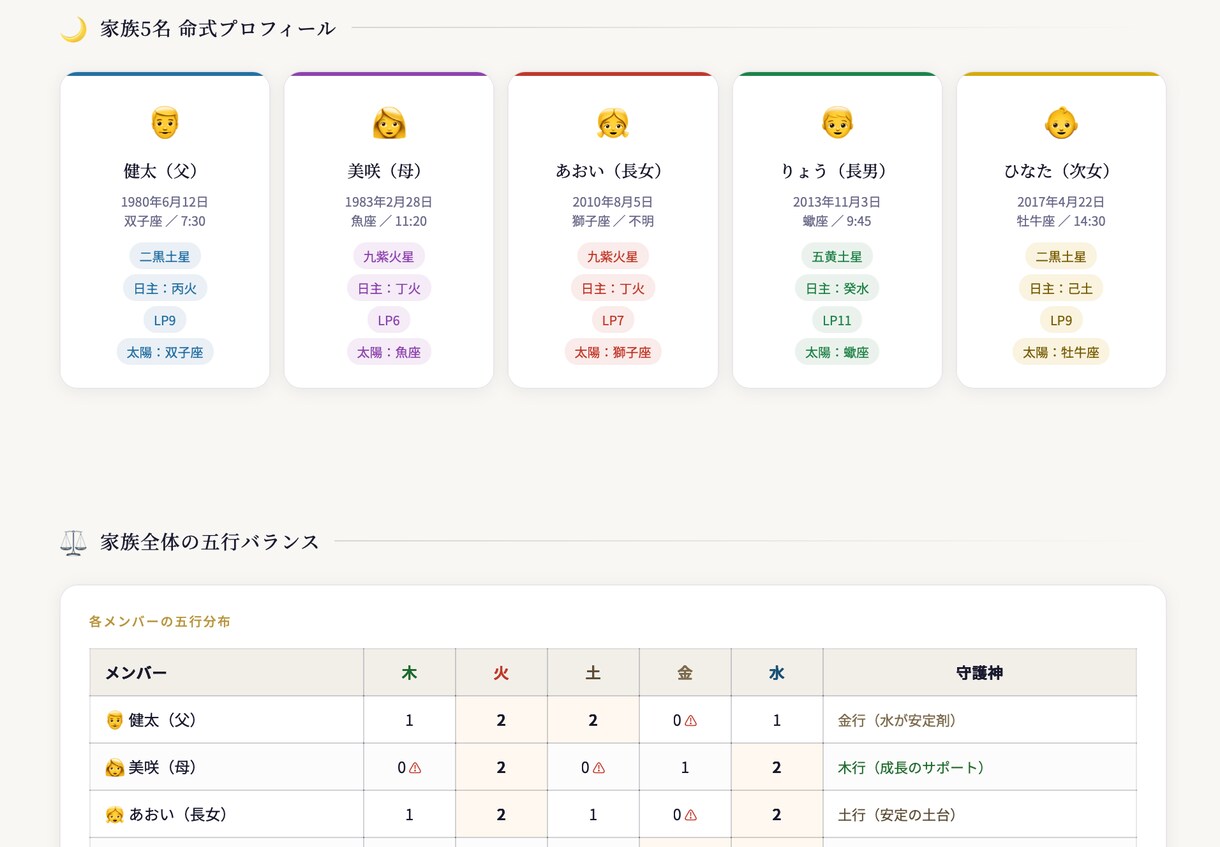
Task: Select あおい's 九紫火星 tag
Action: 613,256
